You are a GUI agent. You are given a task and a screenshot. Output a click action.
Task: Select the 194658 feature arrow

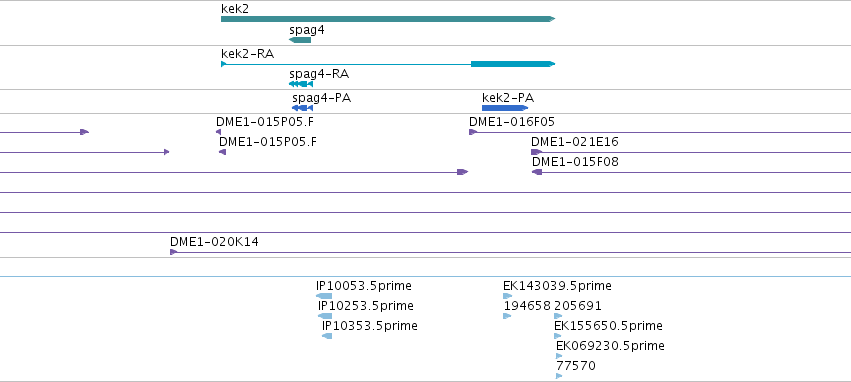tap(507, 316)
